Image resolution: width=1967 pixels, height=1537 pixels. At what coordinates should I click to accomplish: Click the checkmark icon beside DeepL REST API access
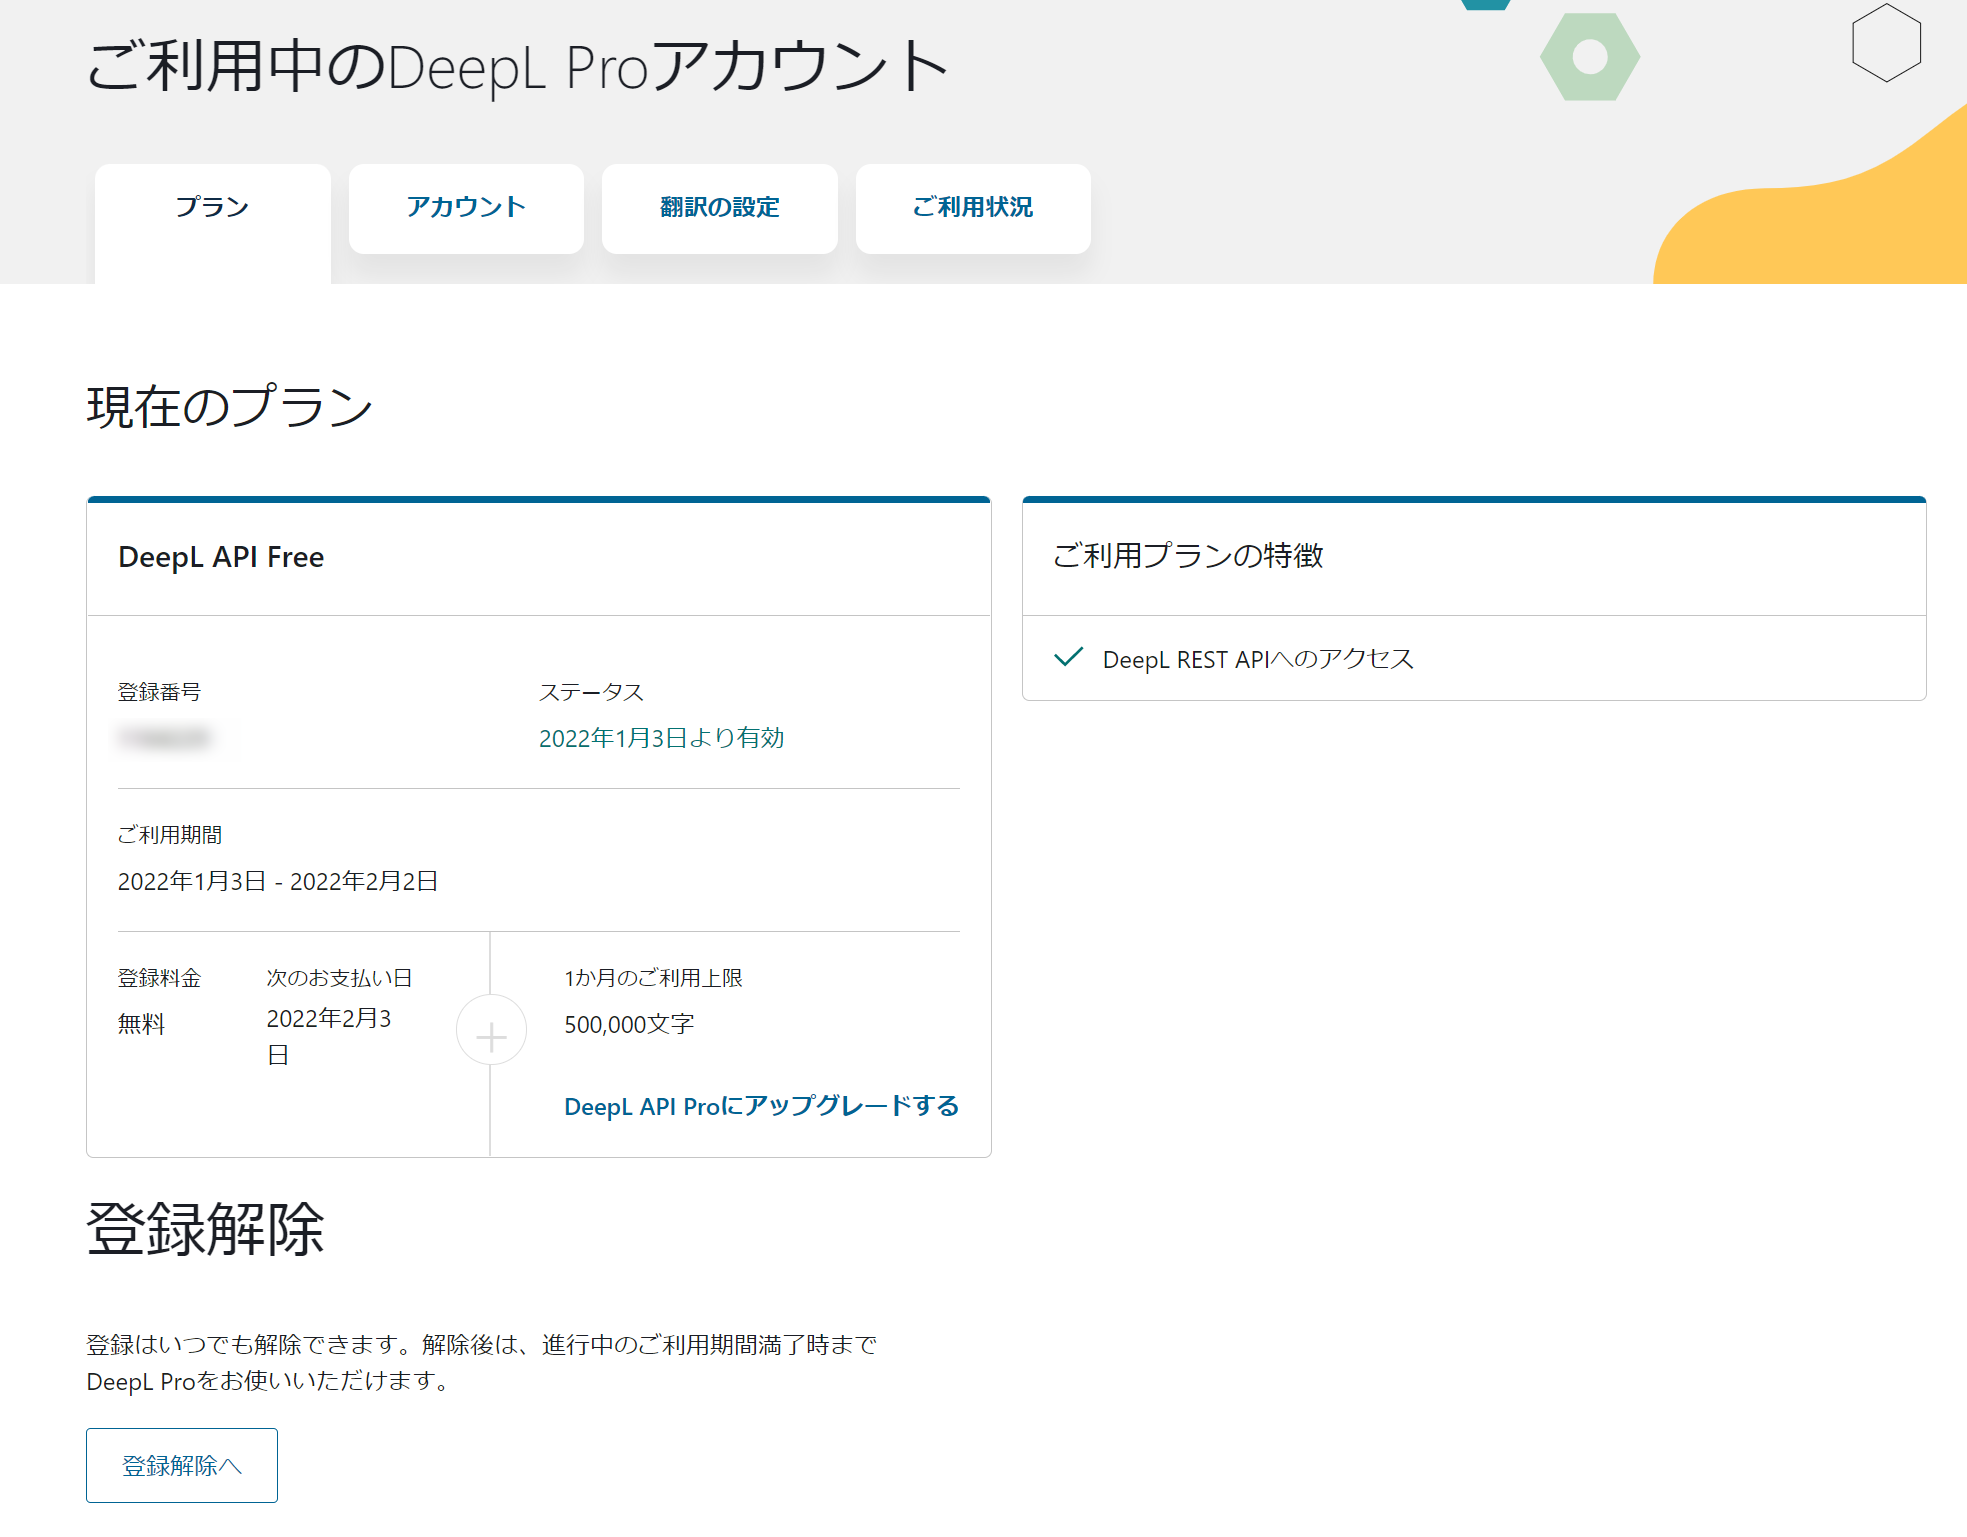tap(1069, 657)
